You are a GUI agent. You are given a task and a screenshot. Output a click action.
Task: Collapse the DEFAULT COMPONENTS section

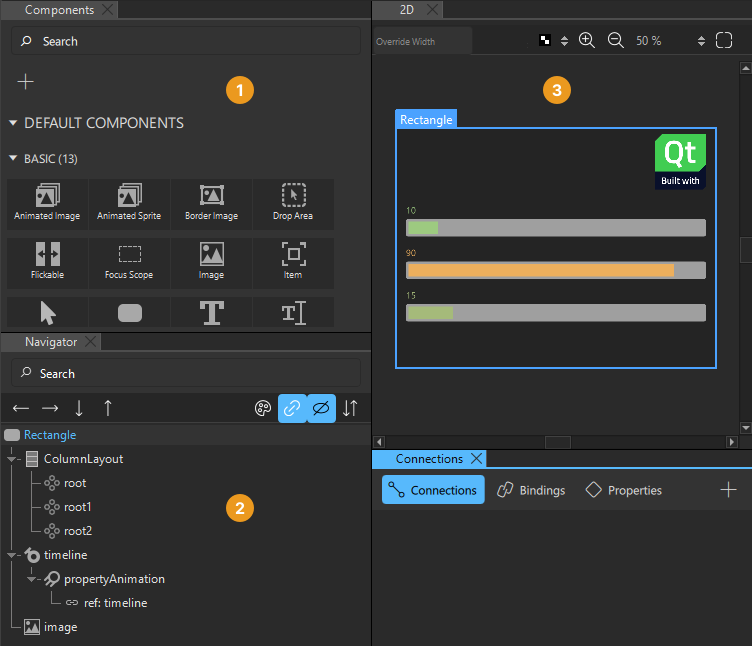coord(13,123)
